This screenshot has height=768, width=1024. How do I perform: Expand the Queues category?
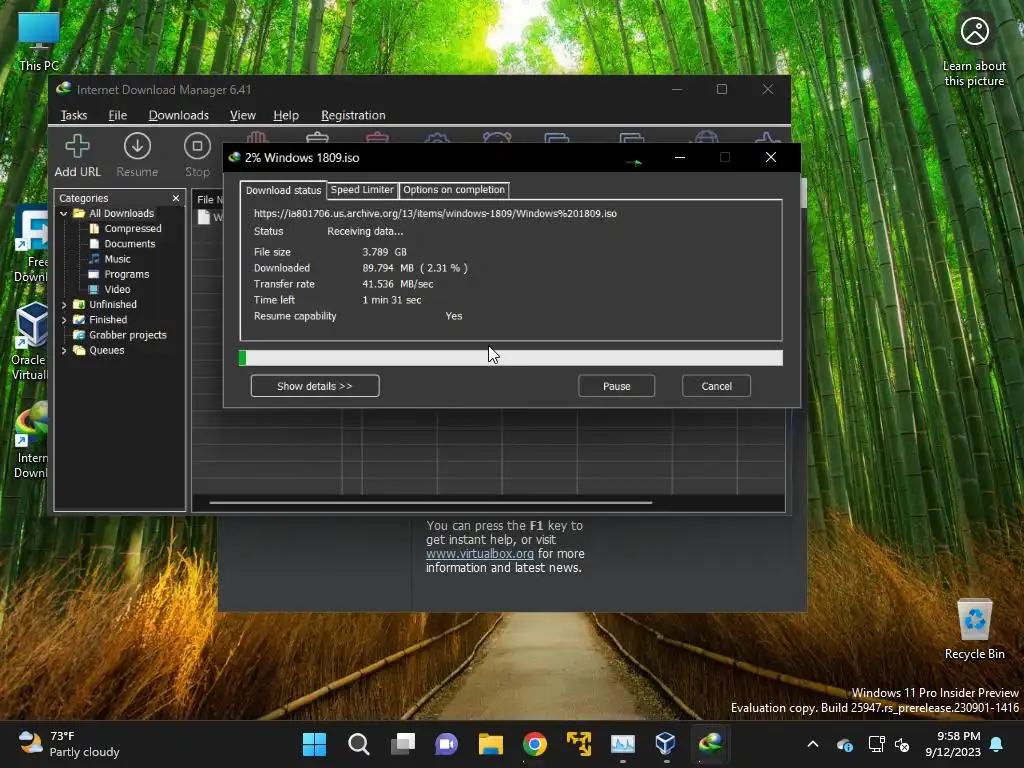tap(63, 350)
